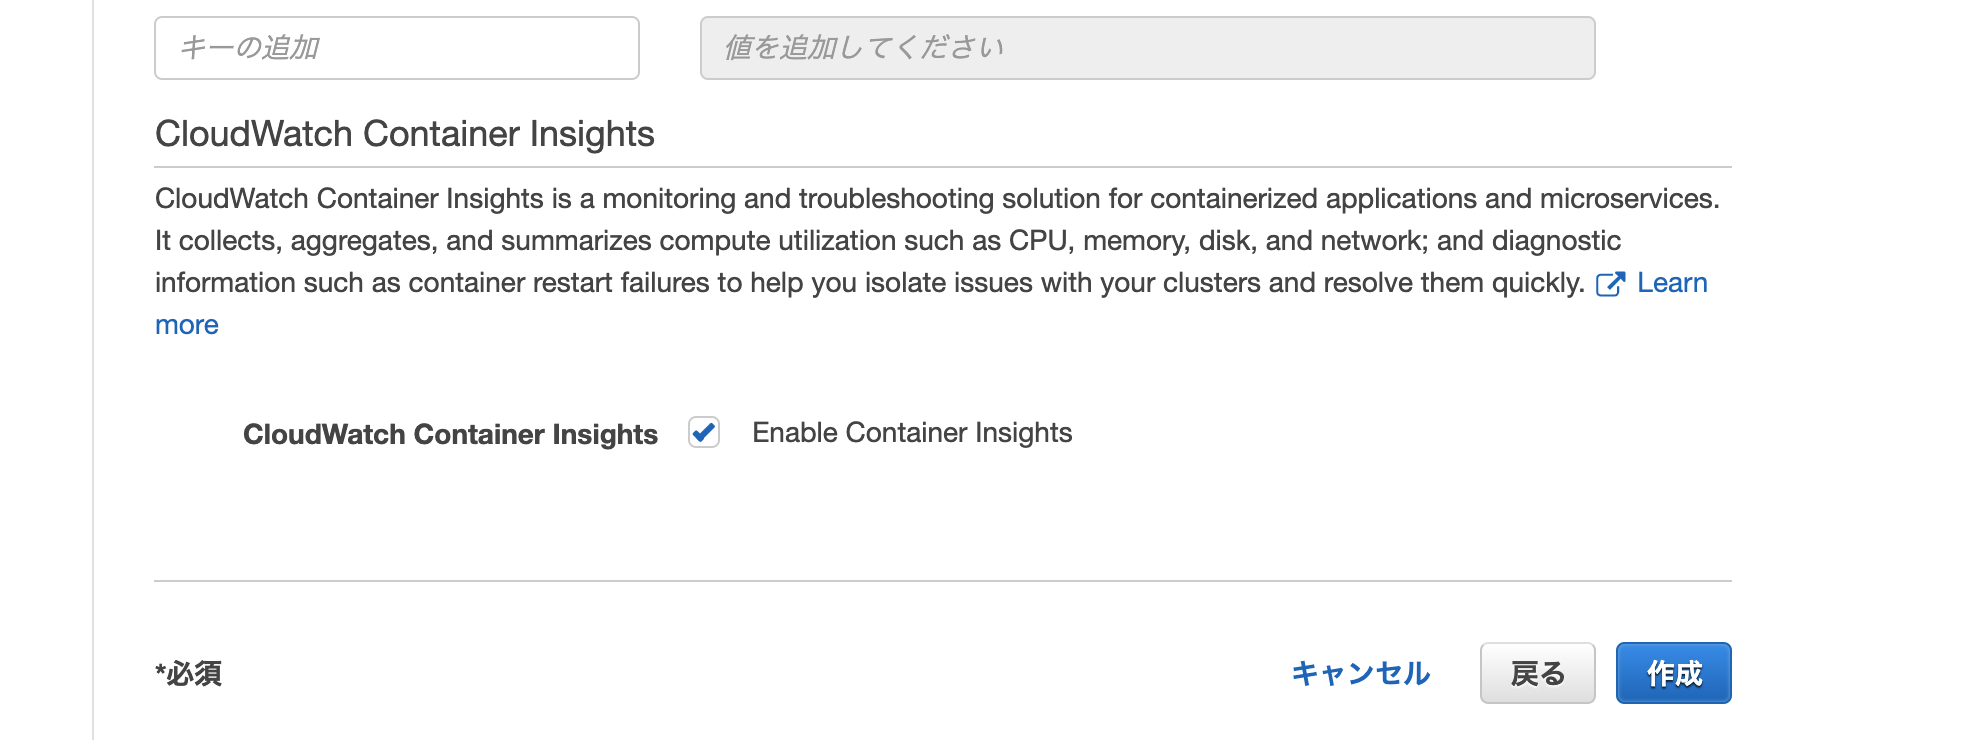Click the CloudWatch Container Insights section heading

[404, 134]
